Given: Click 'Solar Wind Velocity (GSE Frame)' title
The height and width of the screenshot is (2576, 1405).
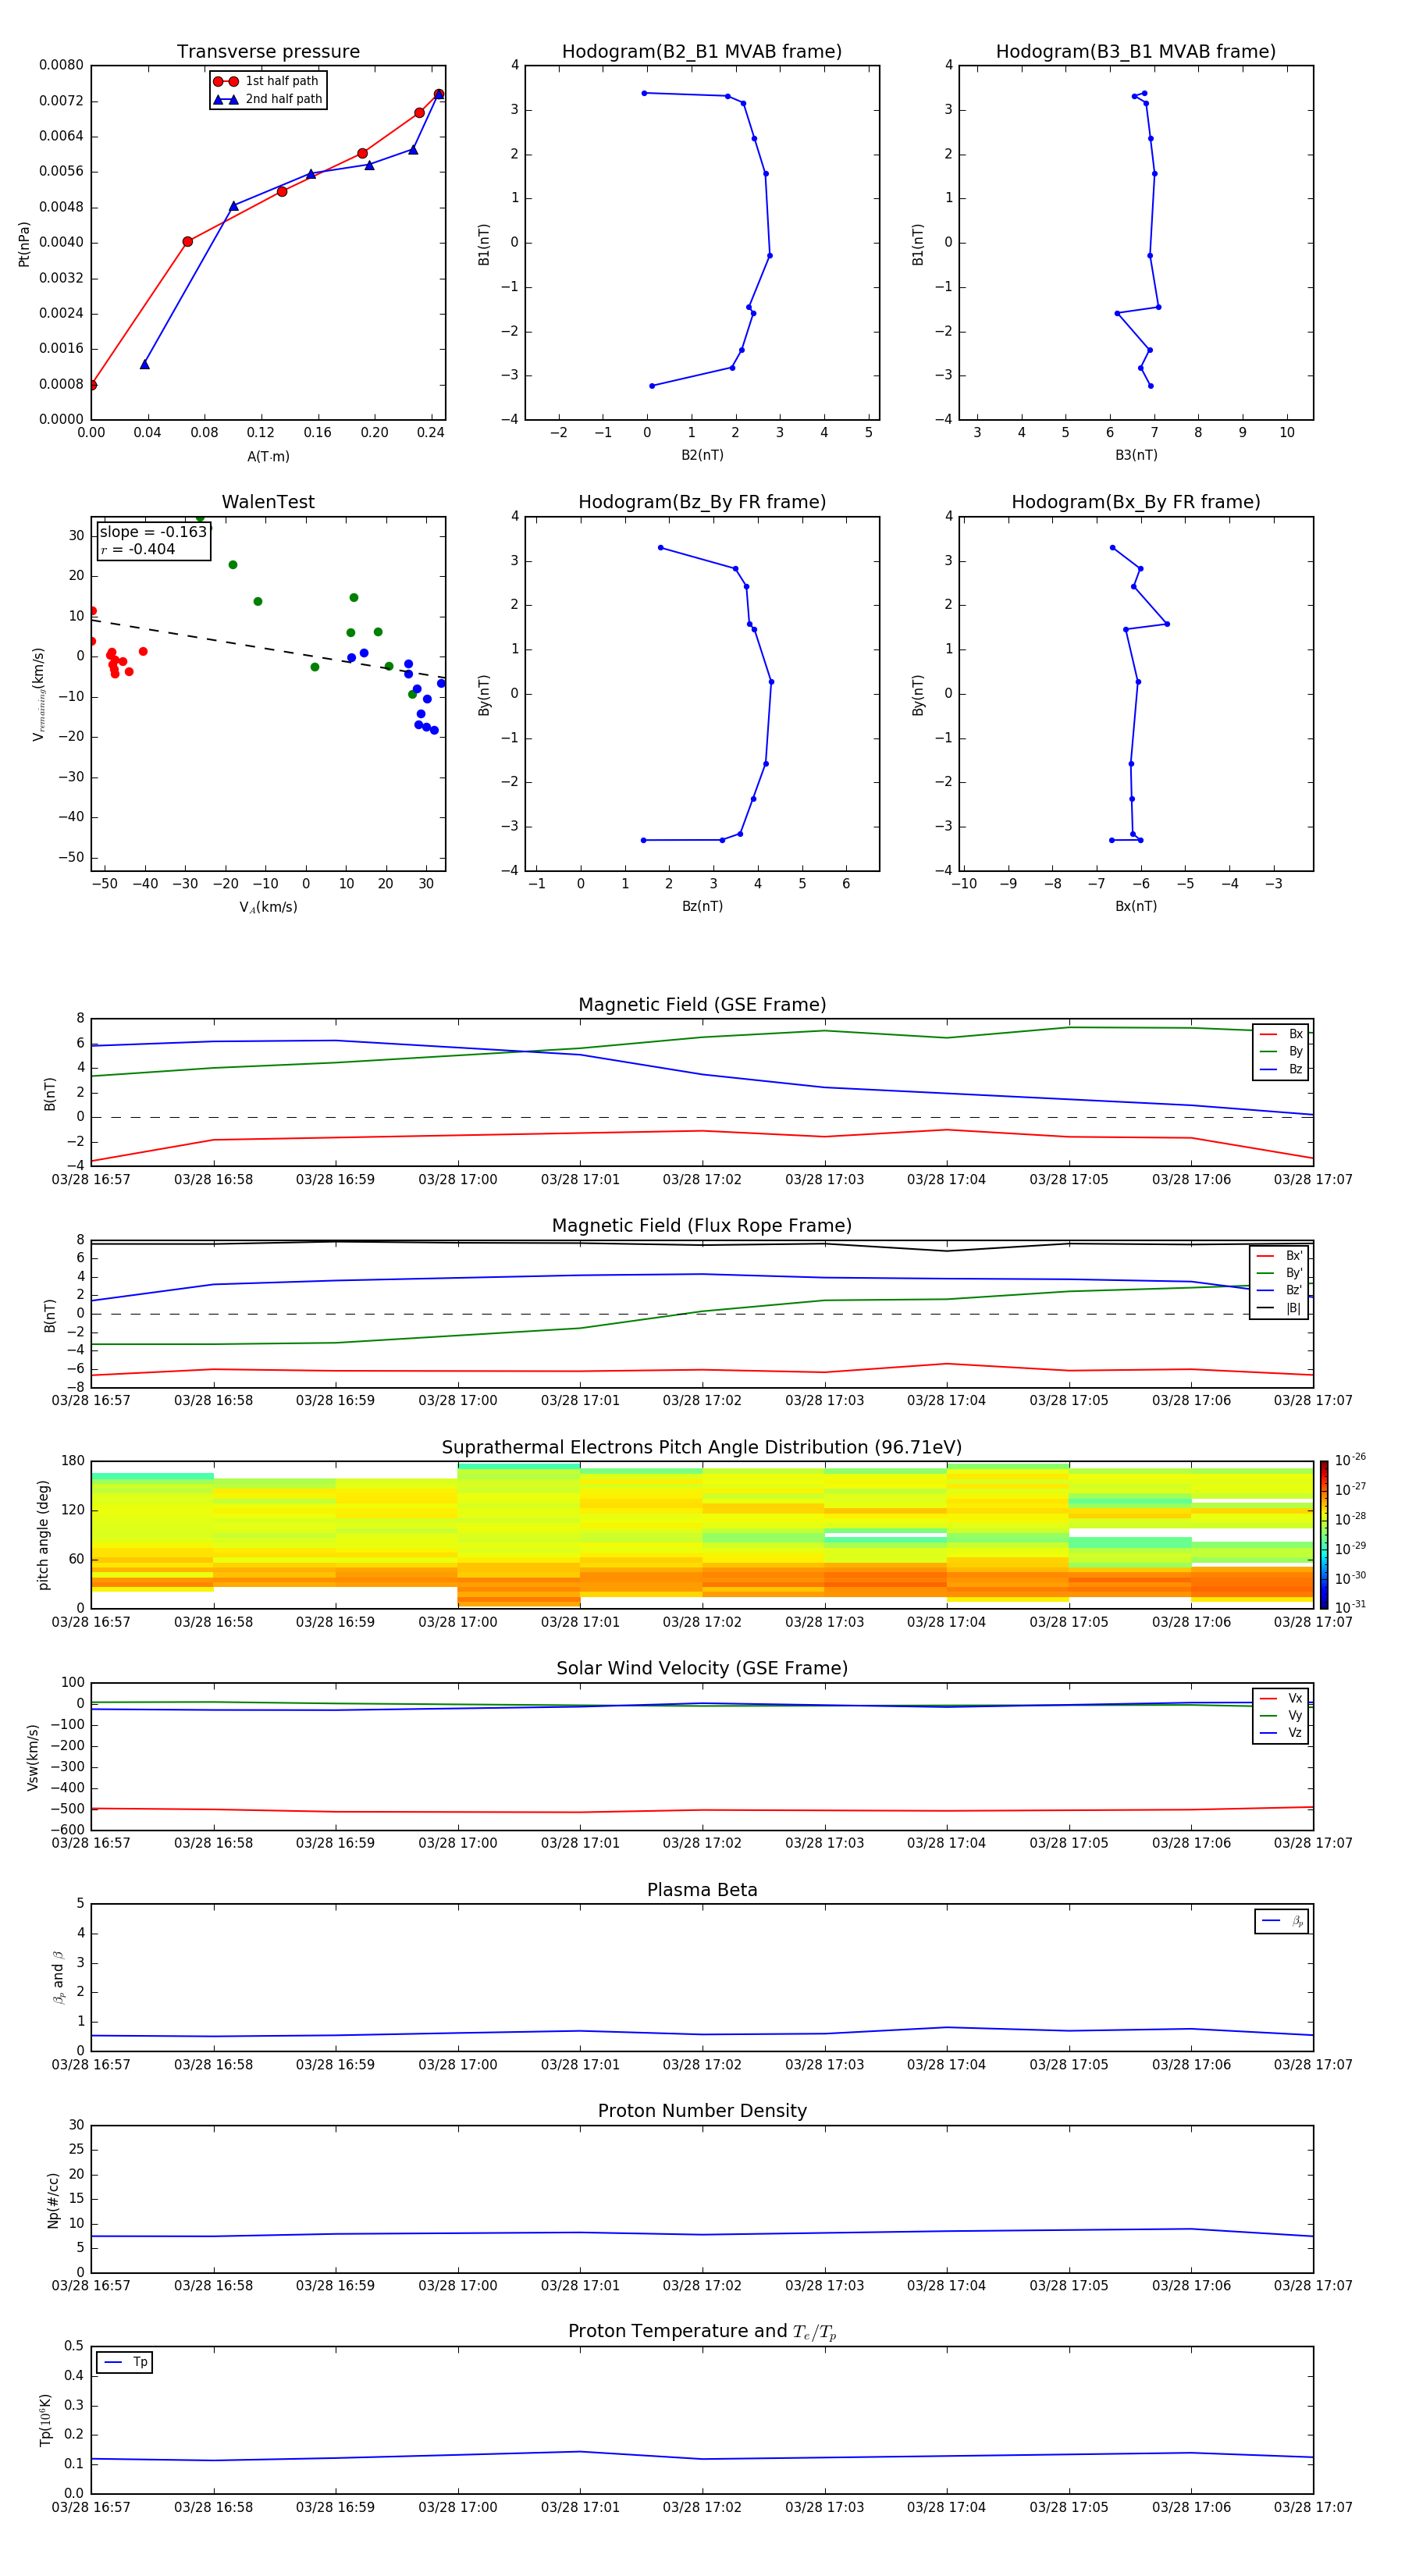Looking at the screenshot, I should 702,1668.
